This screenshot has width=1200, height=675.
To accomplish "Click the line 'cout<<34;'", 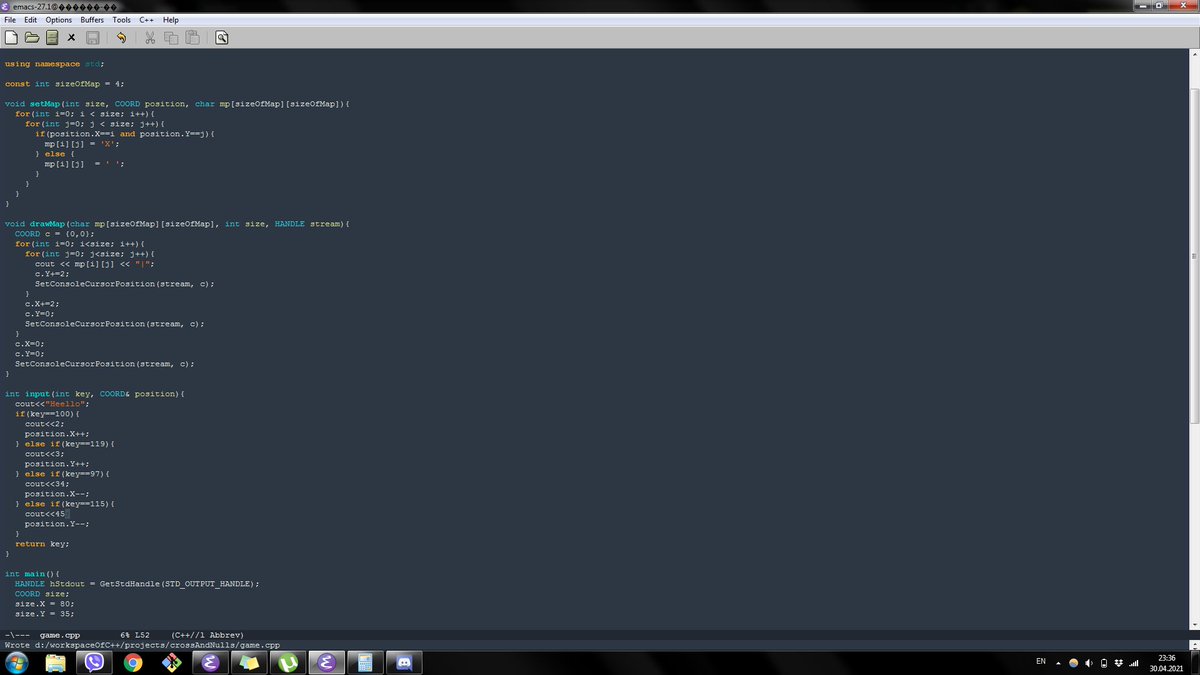I will point(47,484).
